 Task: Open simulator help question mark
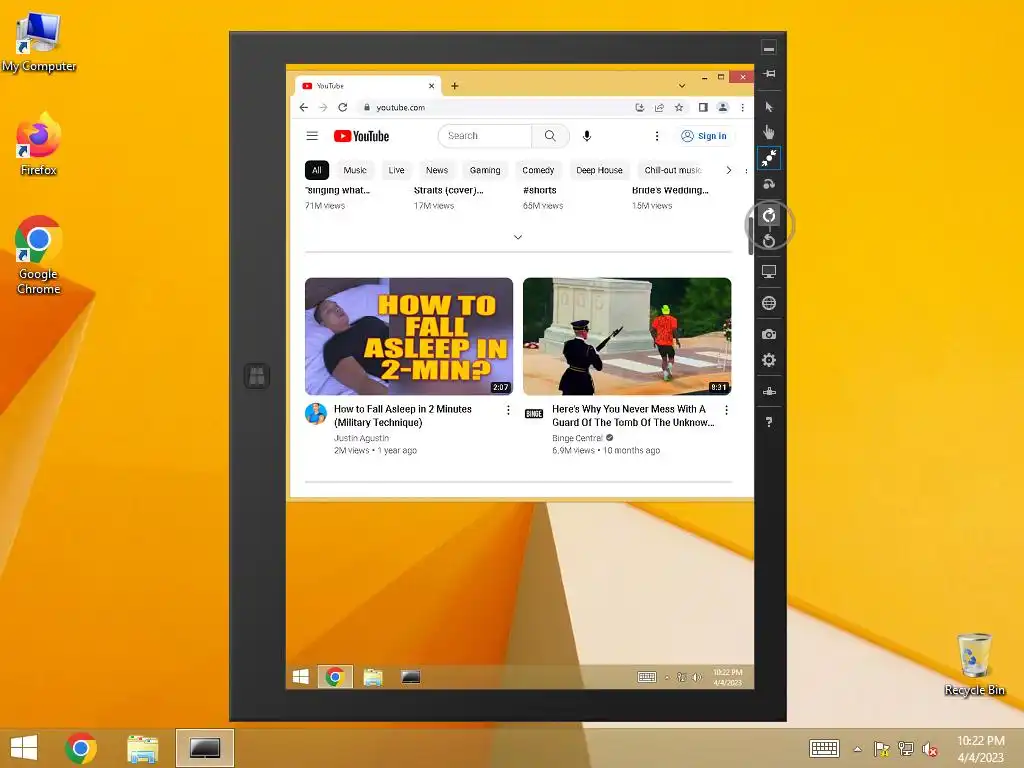click(x=769, y=423)
